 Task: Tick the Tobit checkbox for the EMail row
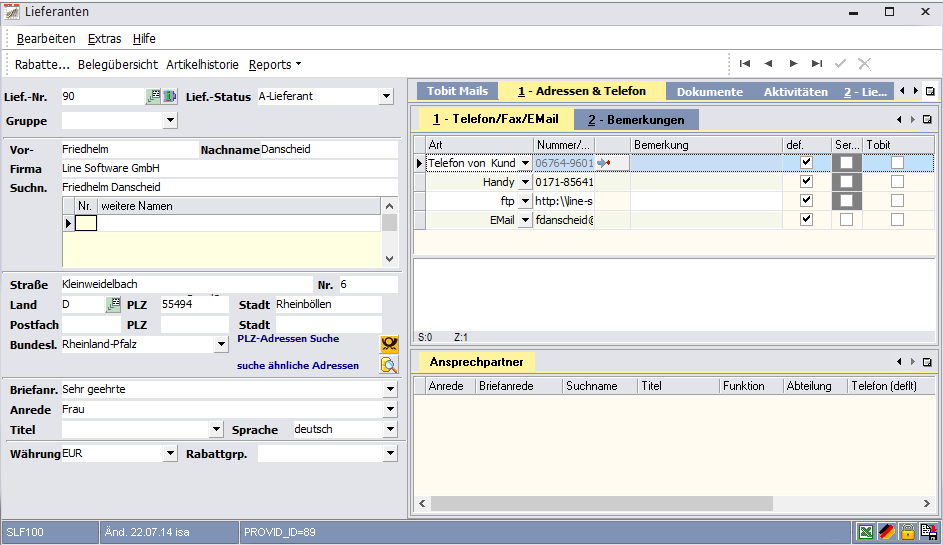pos(897,220)
